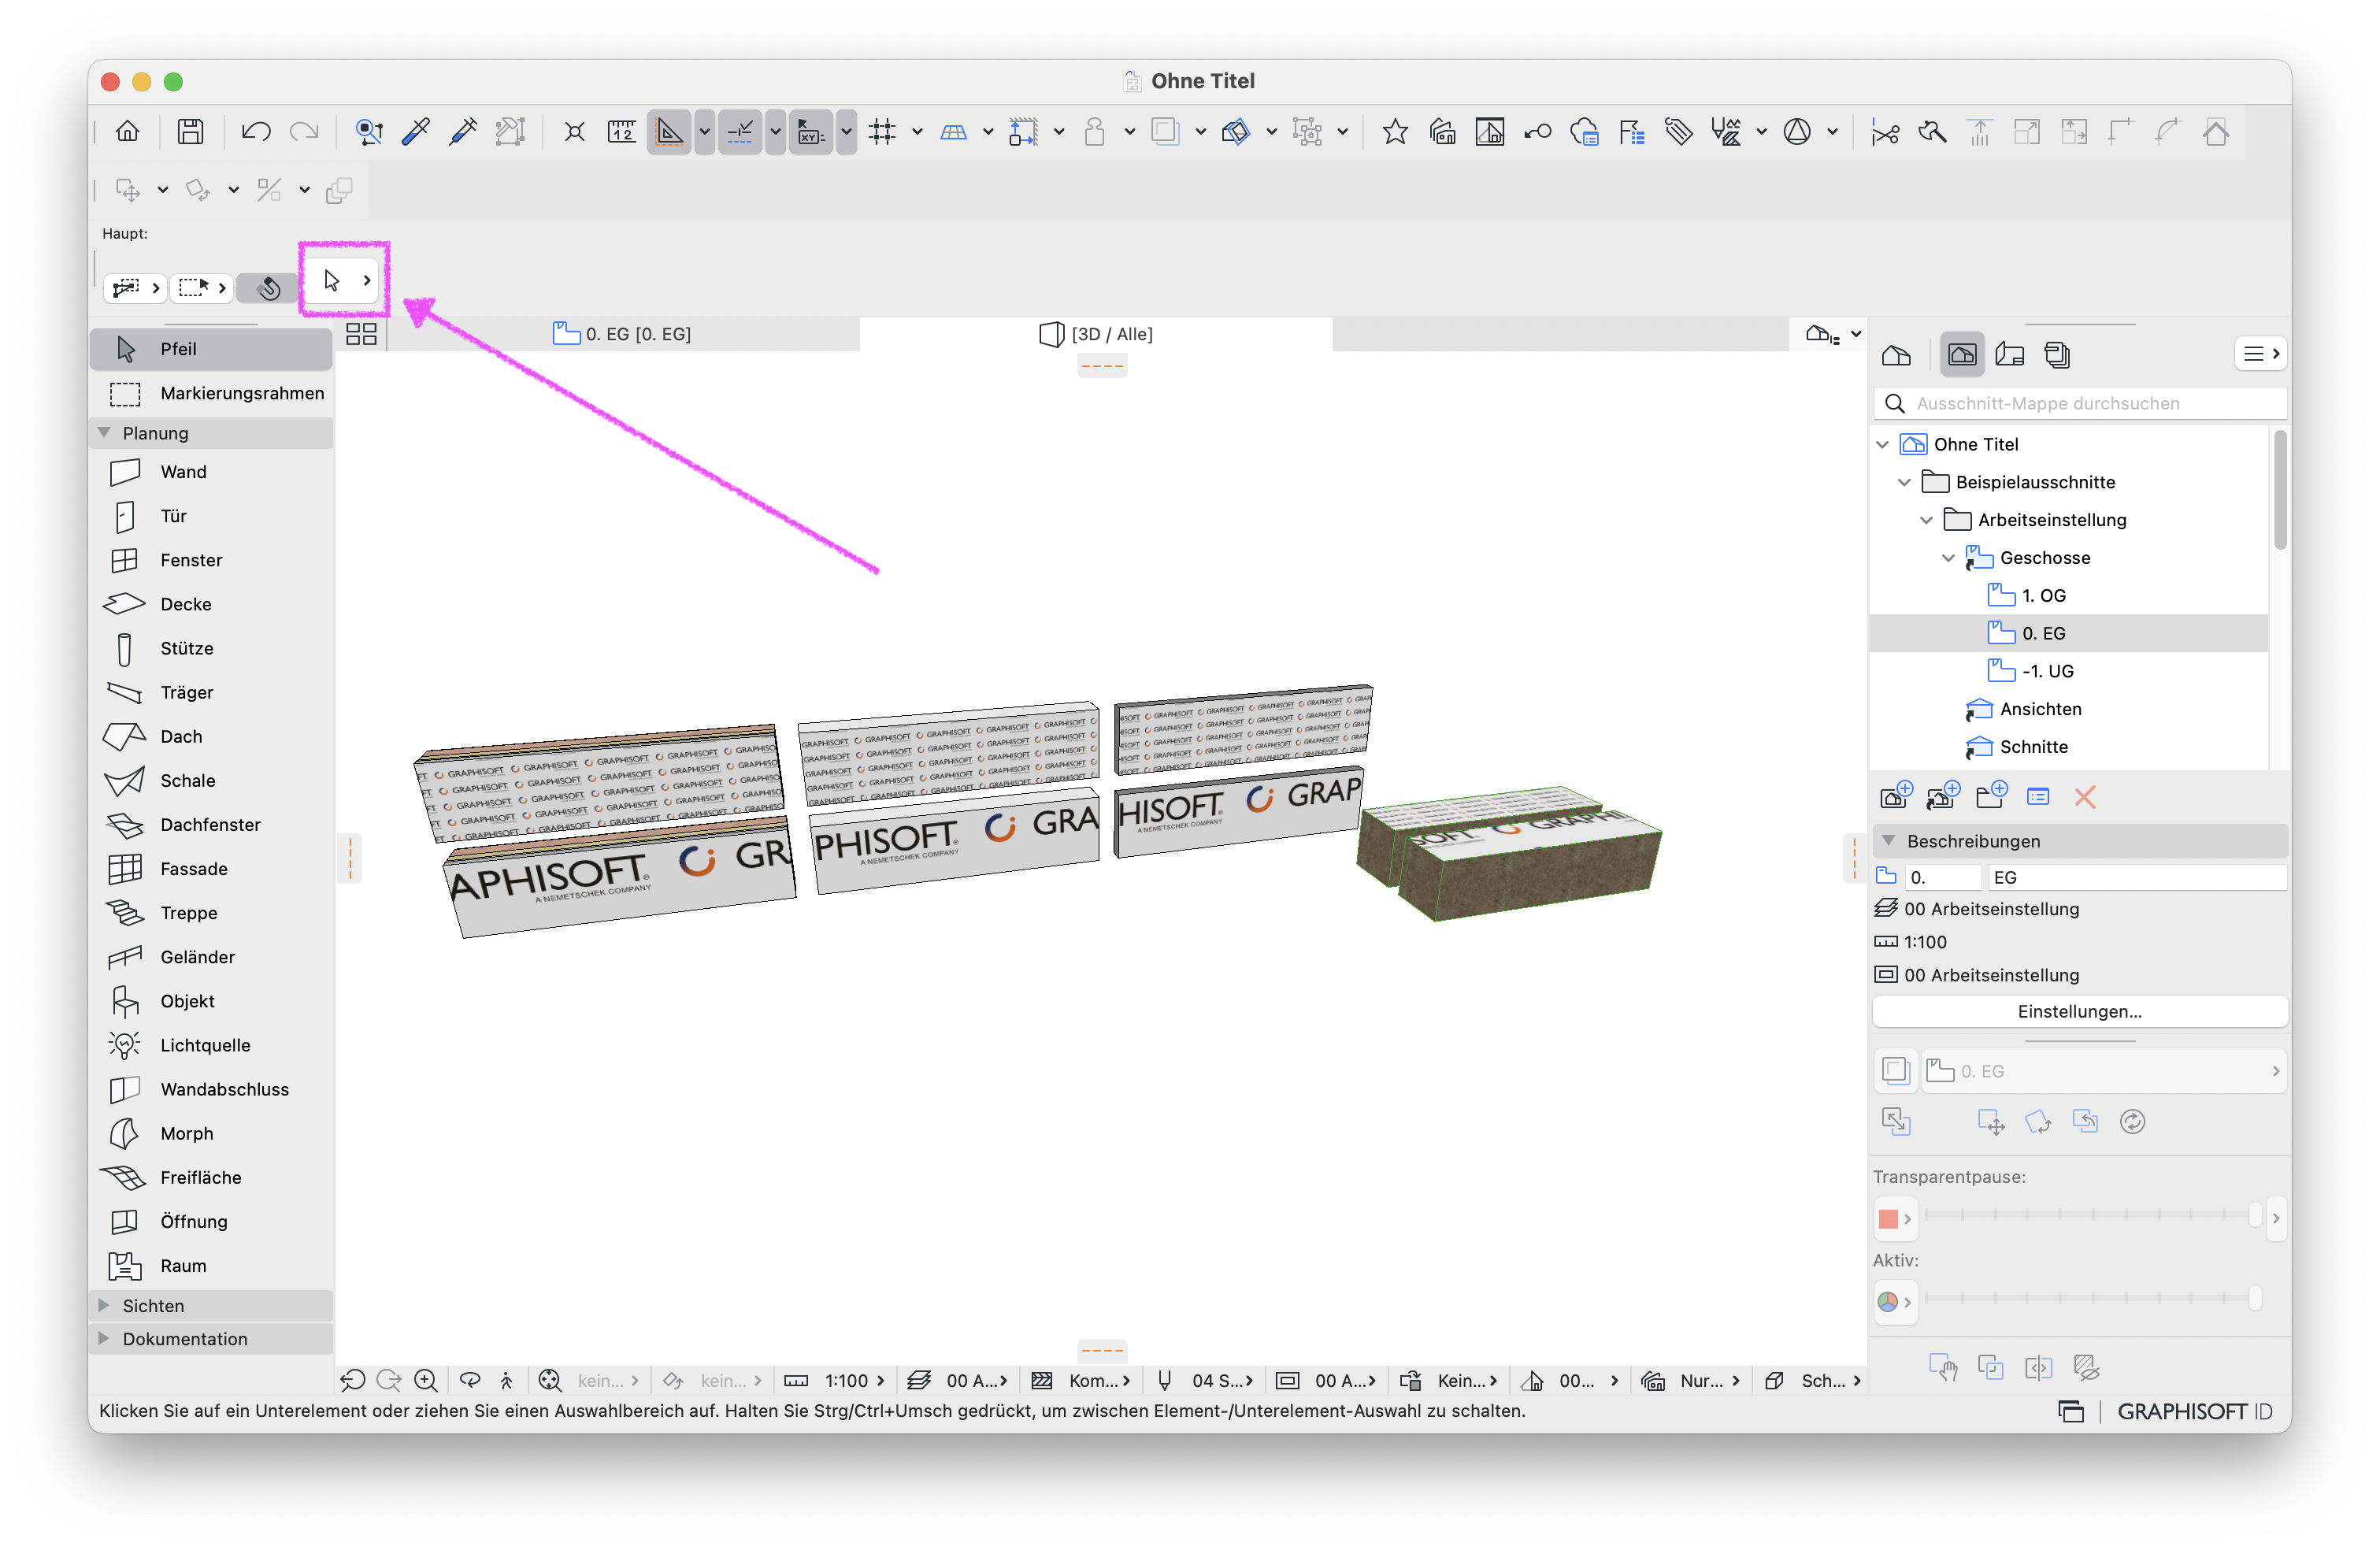2380x1550 pixels.
Task: Switch to the 0. EG floor plan tab
Action: (621, 334)
